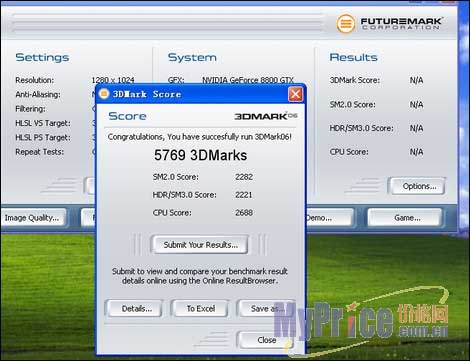The width and height of the screenshot is (470, 361).
Task: Click the Save as button
Action: pos(266,309)
